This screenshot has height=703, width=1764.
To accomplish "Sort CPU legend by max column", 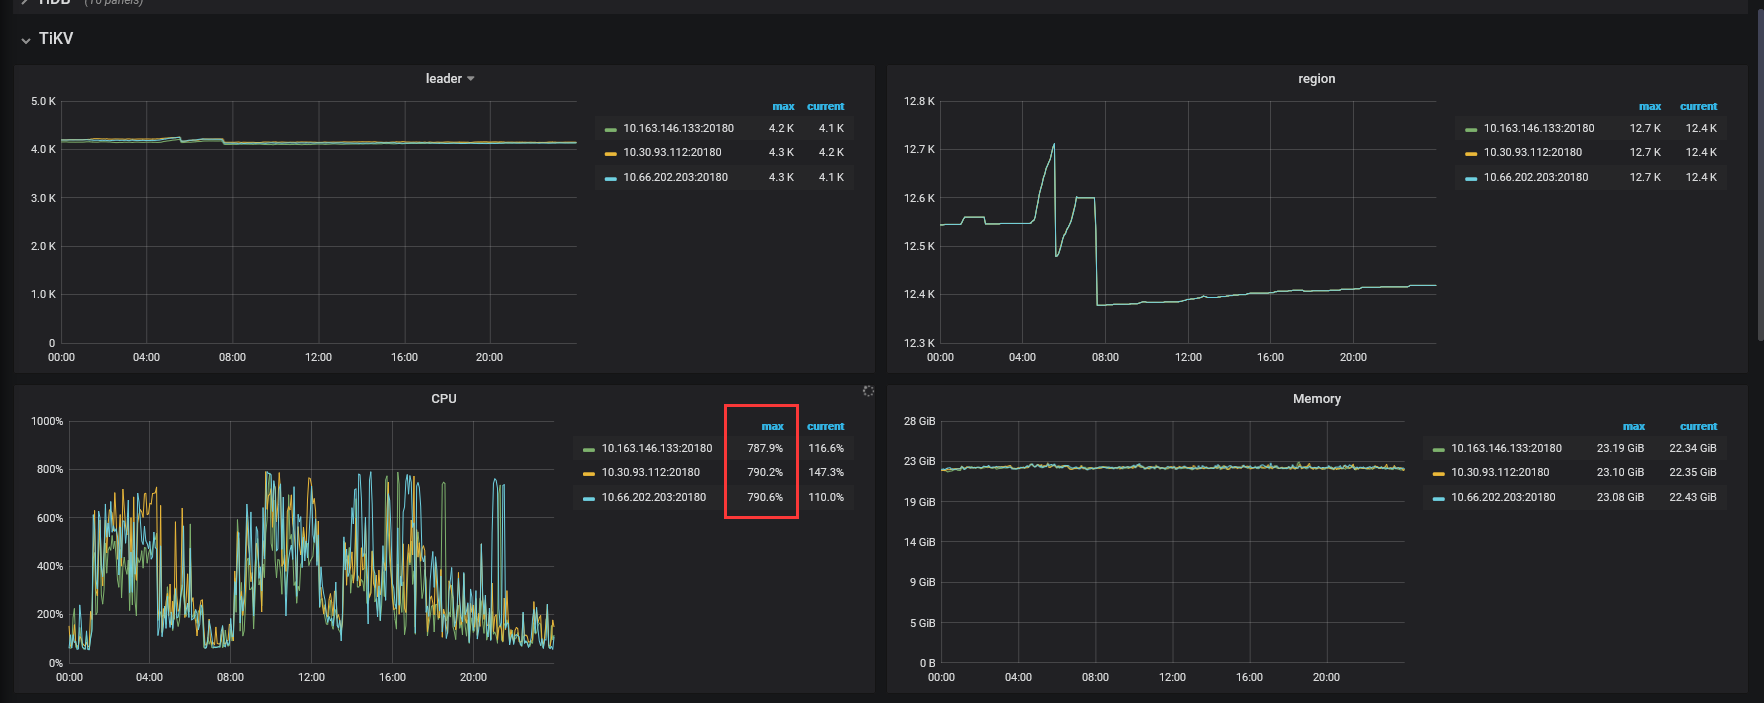I will pyautogui.click(x=772, y=426).
